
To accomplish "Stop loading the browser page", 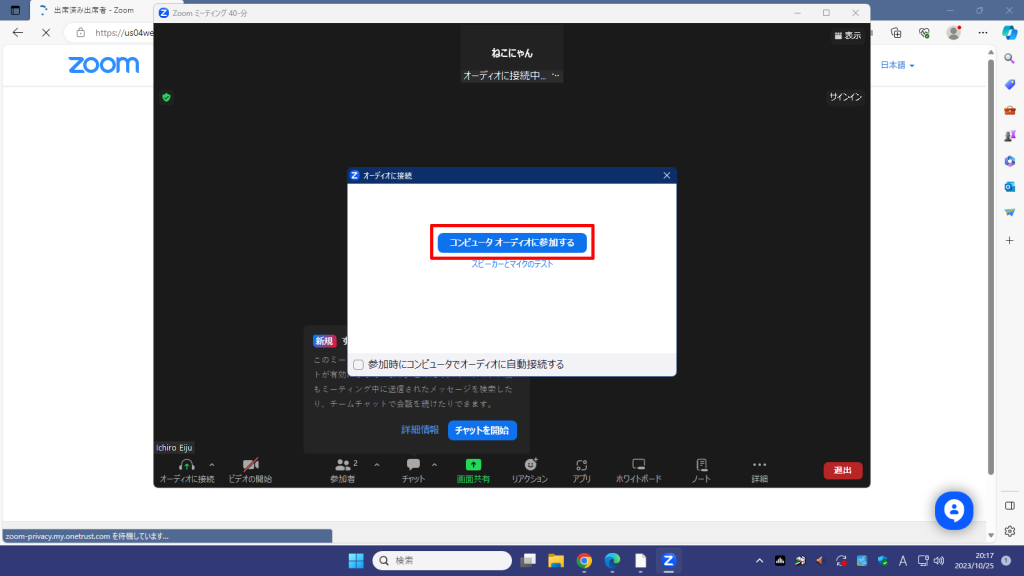I will point(46,33).
